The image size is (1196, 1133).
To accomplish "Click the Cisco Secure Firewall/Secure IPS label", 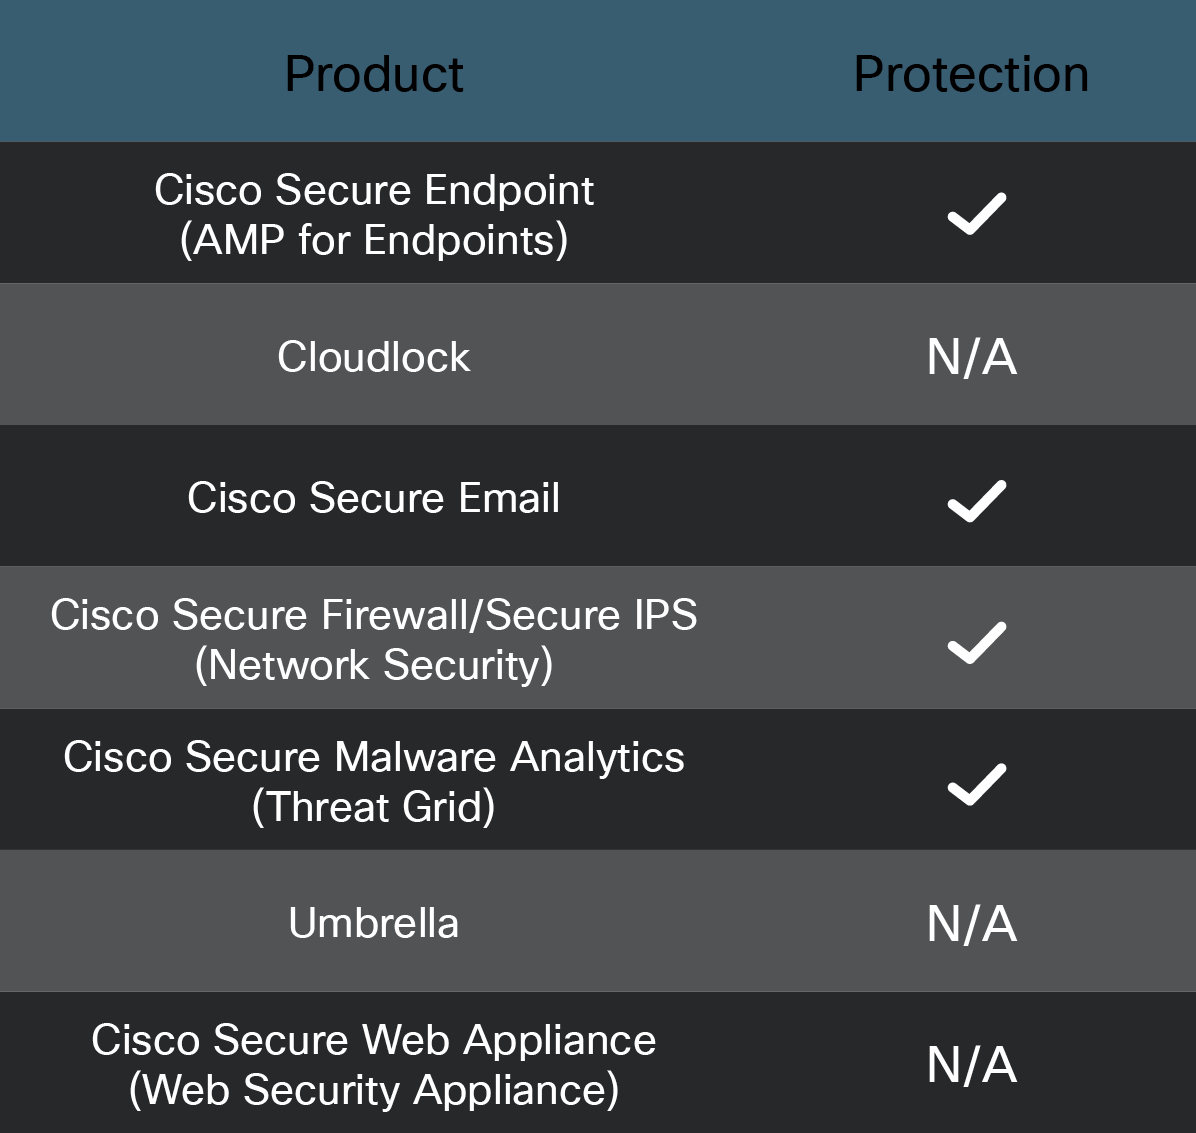I will 374,615.
